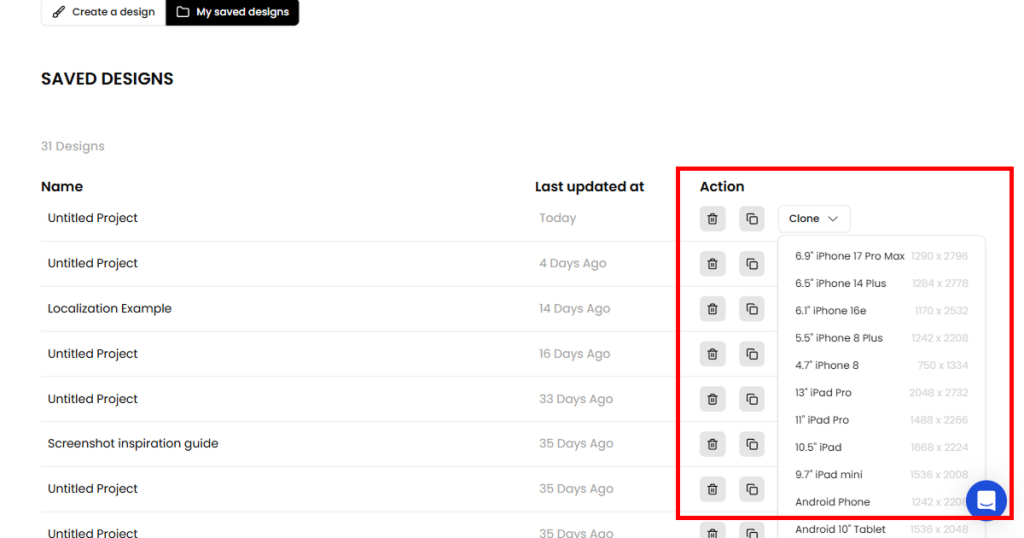This screenshot has width=1024, height=538.
Task: Open Untitled Project updated 16 Days Ago
Action: click(x=93, y=353)
